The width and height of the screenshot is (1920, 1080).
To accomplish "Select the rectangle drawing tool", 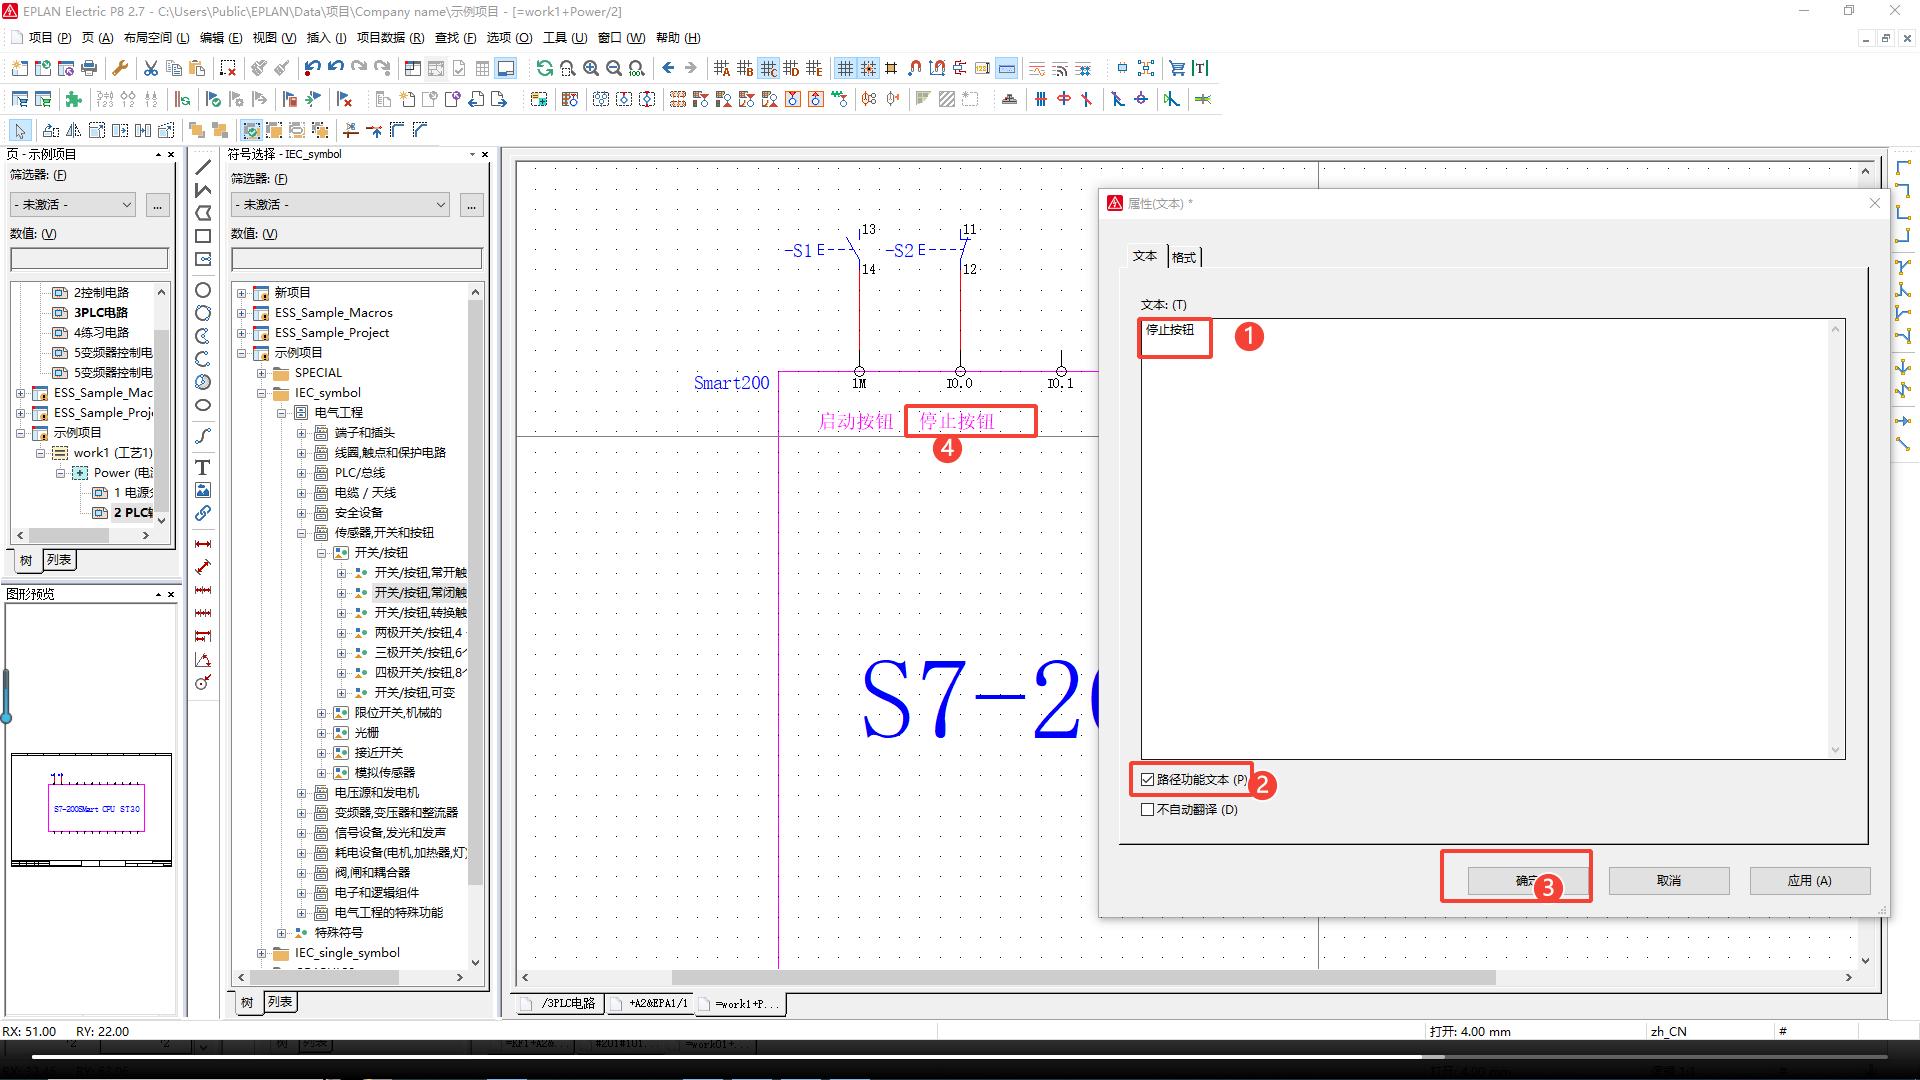I will click(203, 236).
